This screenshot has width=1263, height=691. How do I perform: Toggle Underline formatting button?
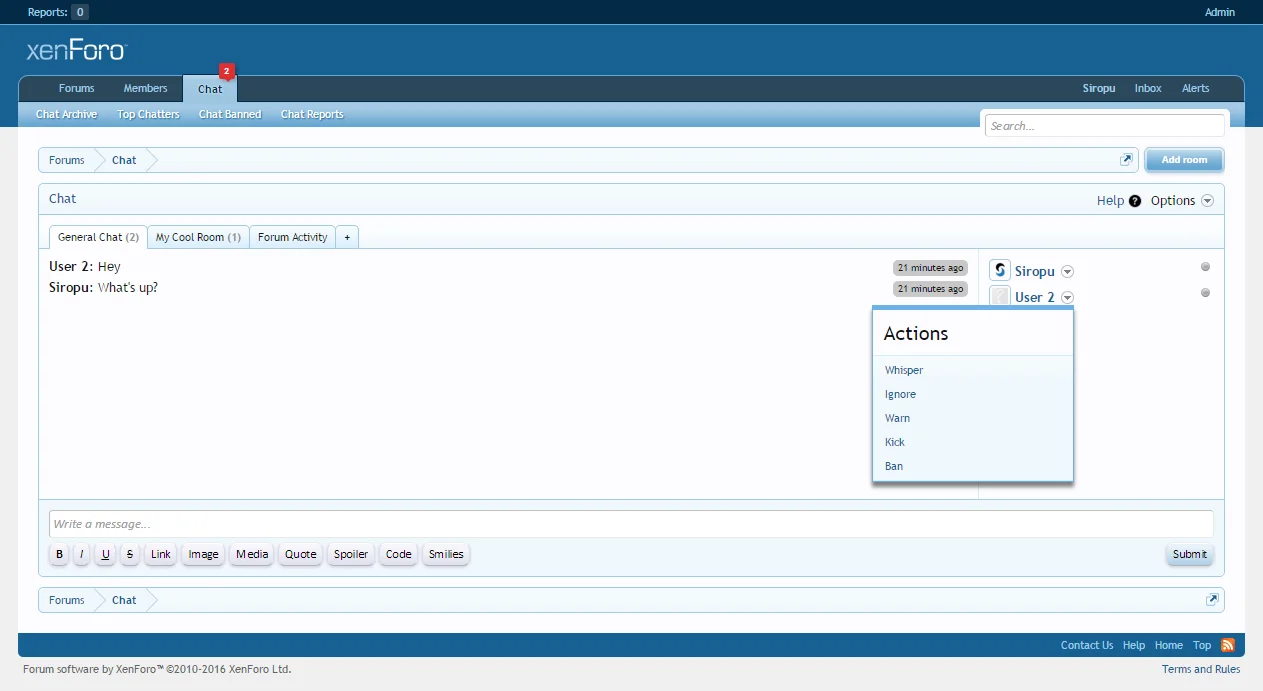click(106, 554)
